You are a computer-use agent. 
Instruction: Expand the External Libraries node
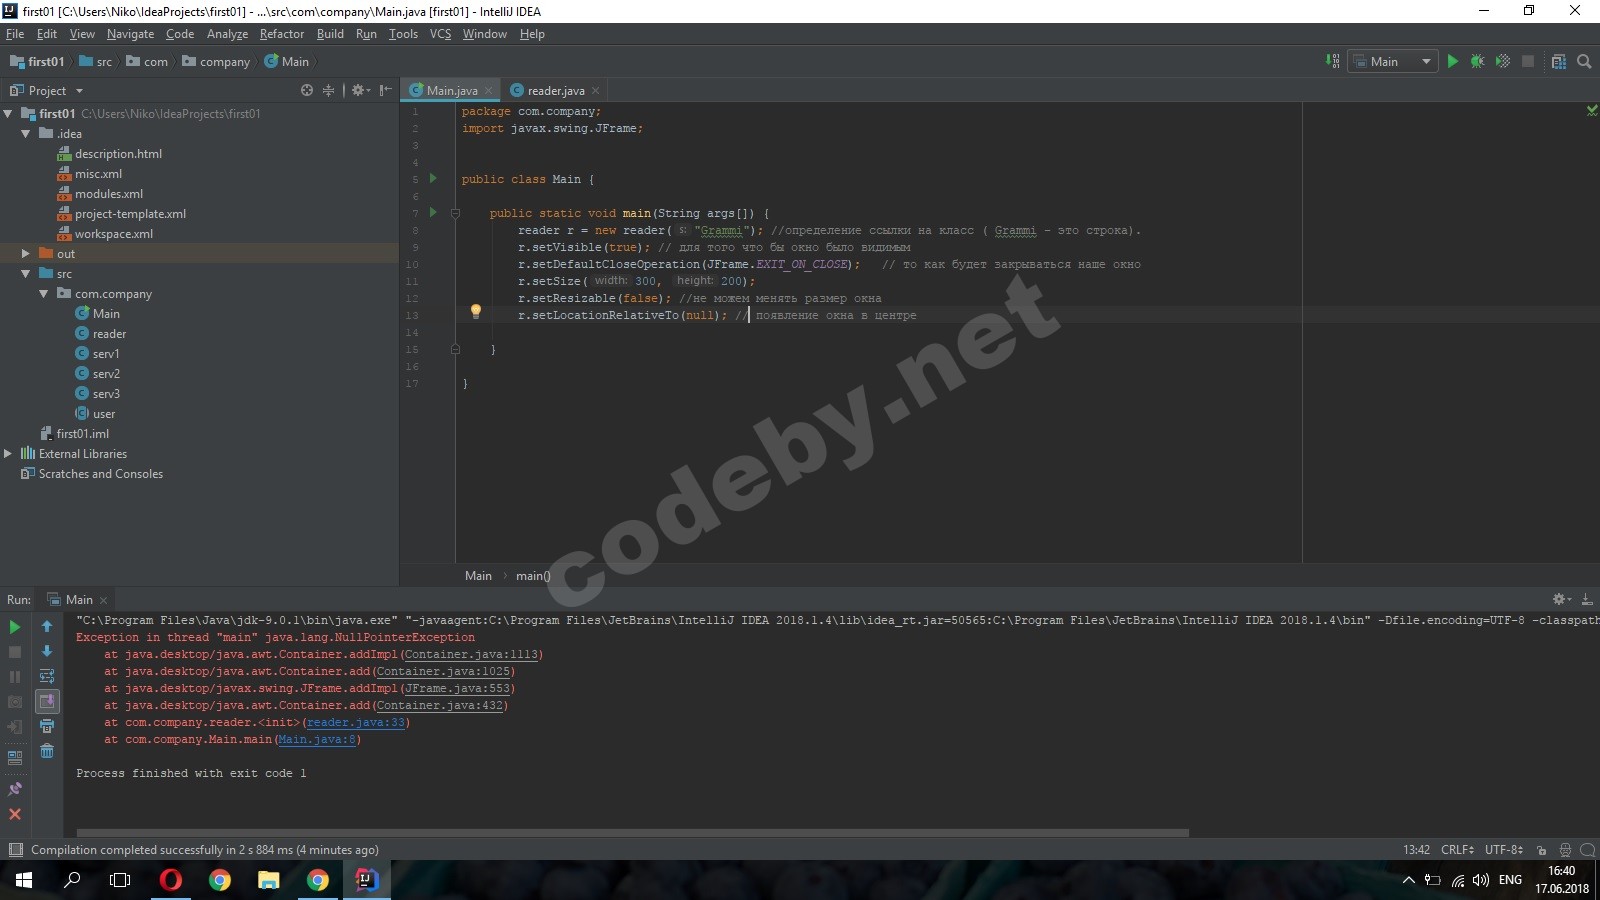tap(8, 454)
